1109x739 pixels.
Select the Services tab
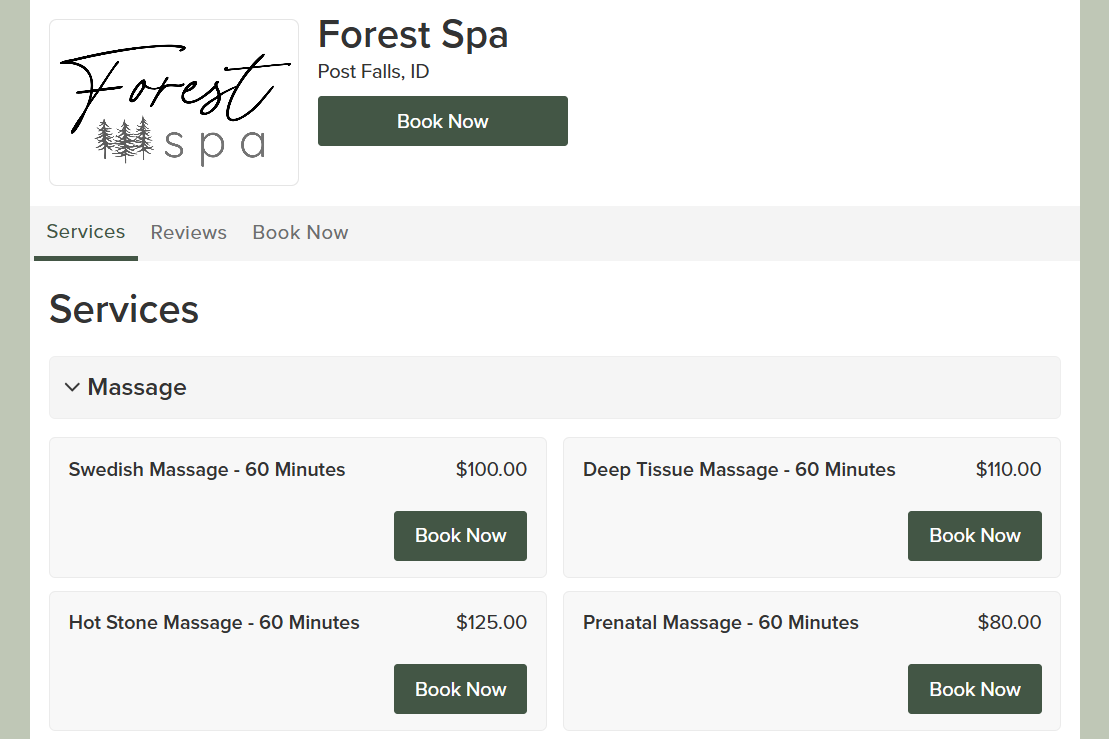click(86, 232)
